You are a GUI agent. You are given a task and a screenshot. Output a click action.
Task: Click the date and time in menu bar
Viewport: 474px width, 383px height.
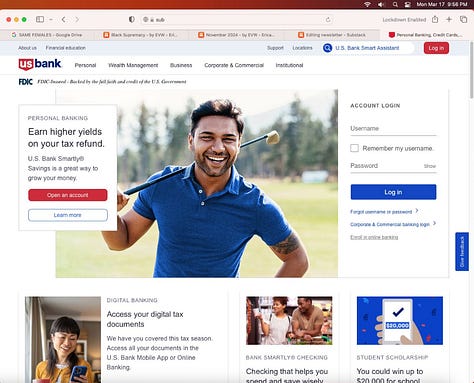(x=442, y=4)
